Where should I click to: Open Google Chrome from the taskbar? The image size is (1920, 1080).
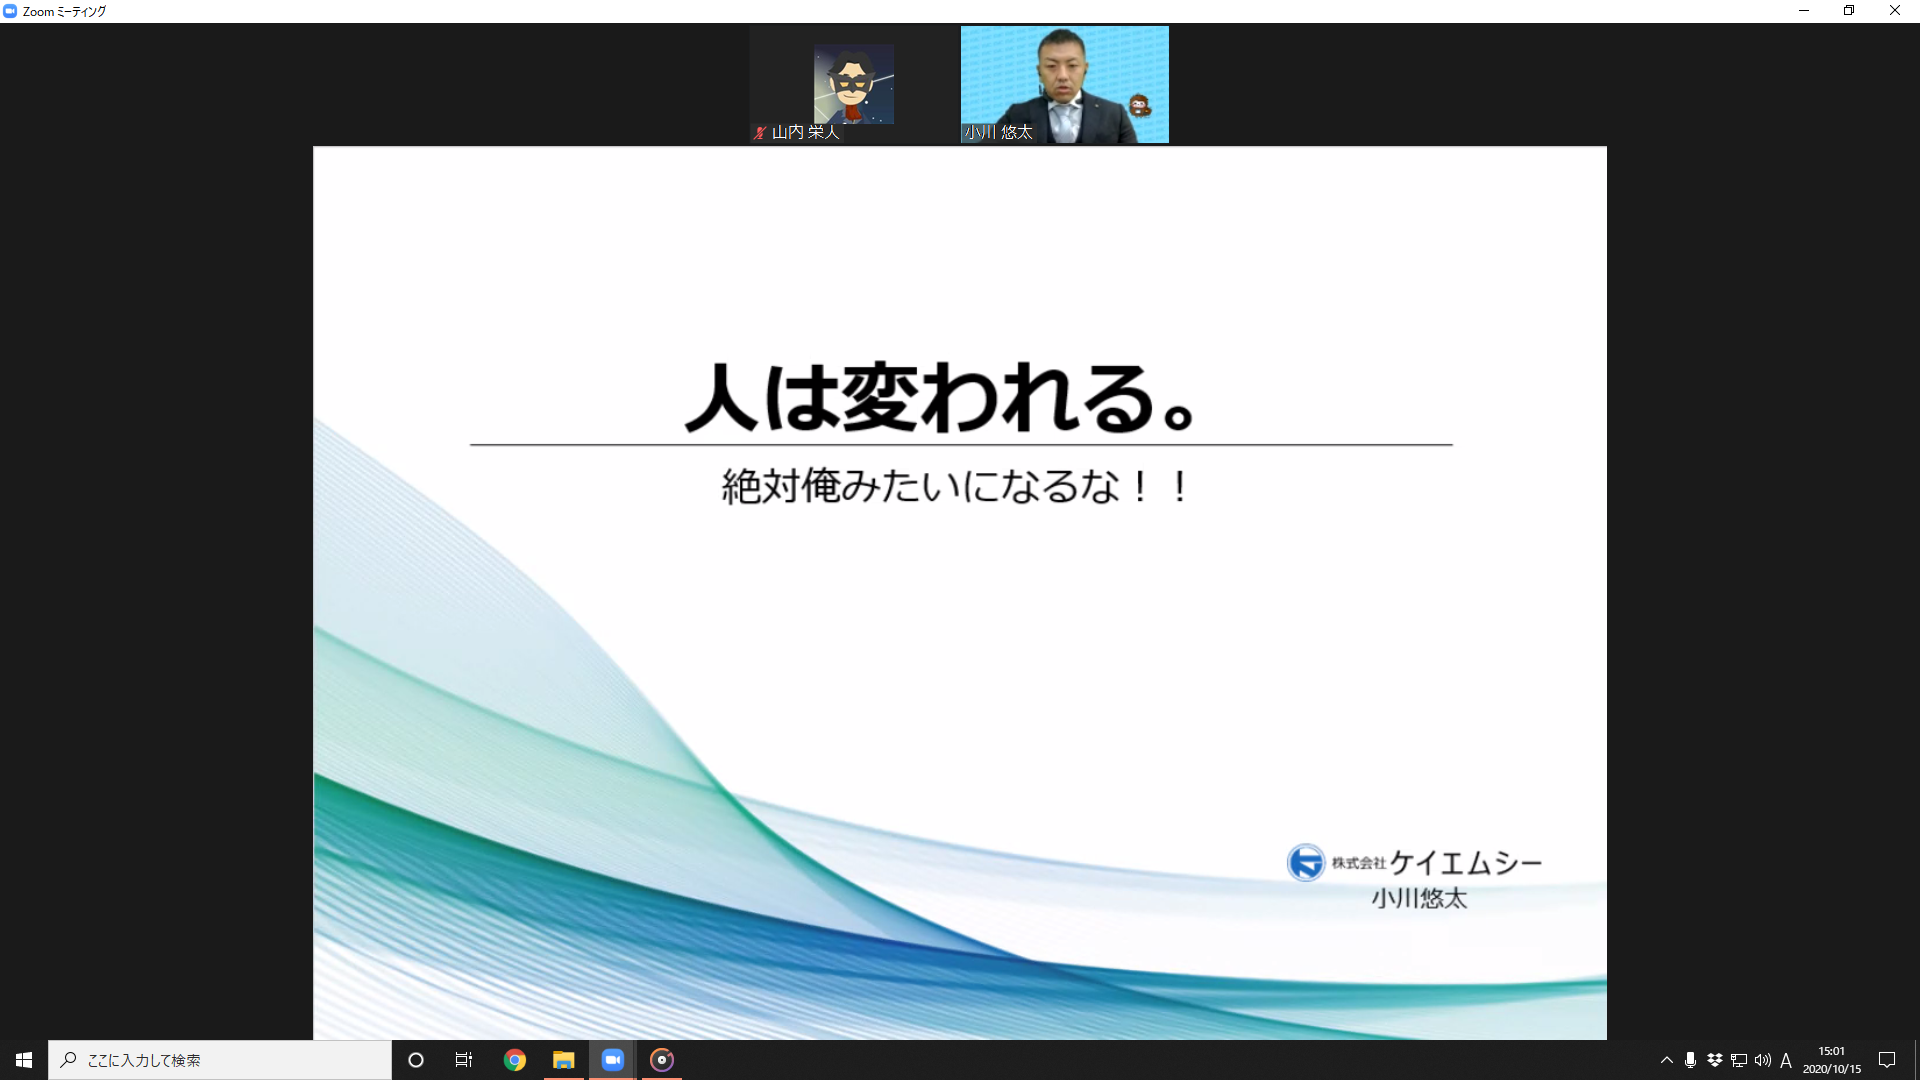(x=515, y=1060)
